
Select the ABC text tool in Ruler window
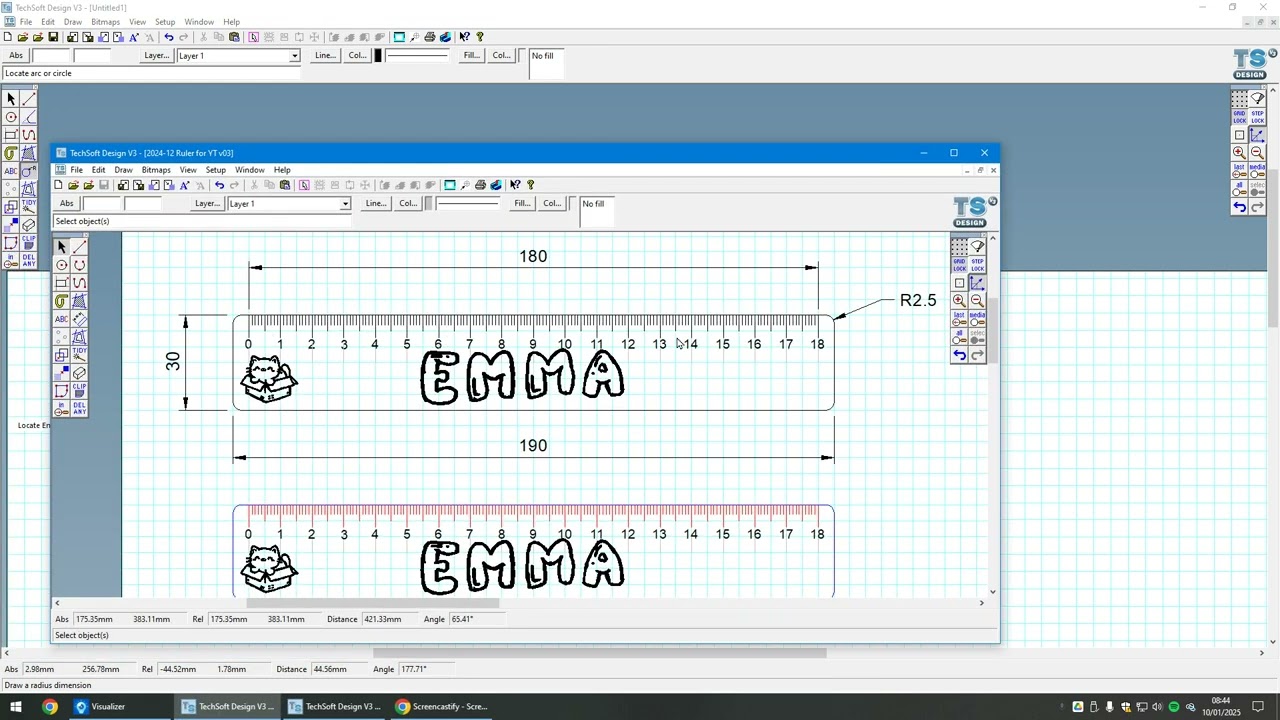tap(61, 319)
